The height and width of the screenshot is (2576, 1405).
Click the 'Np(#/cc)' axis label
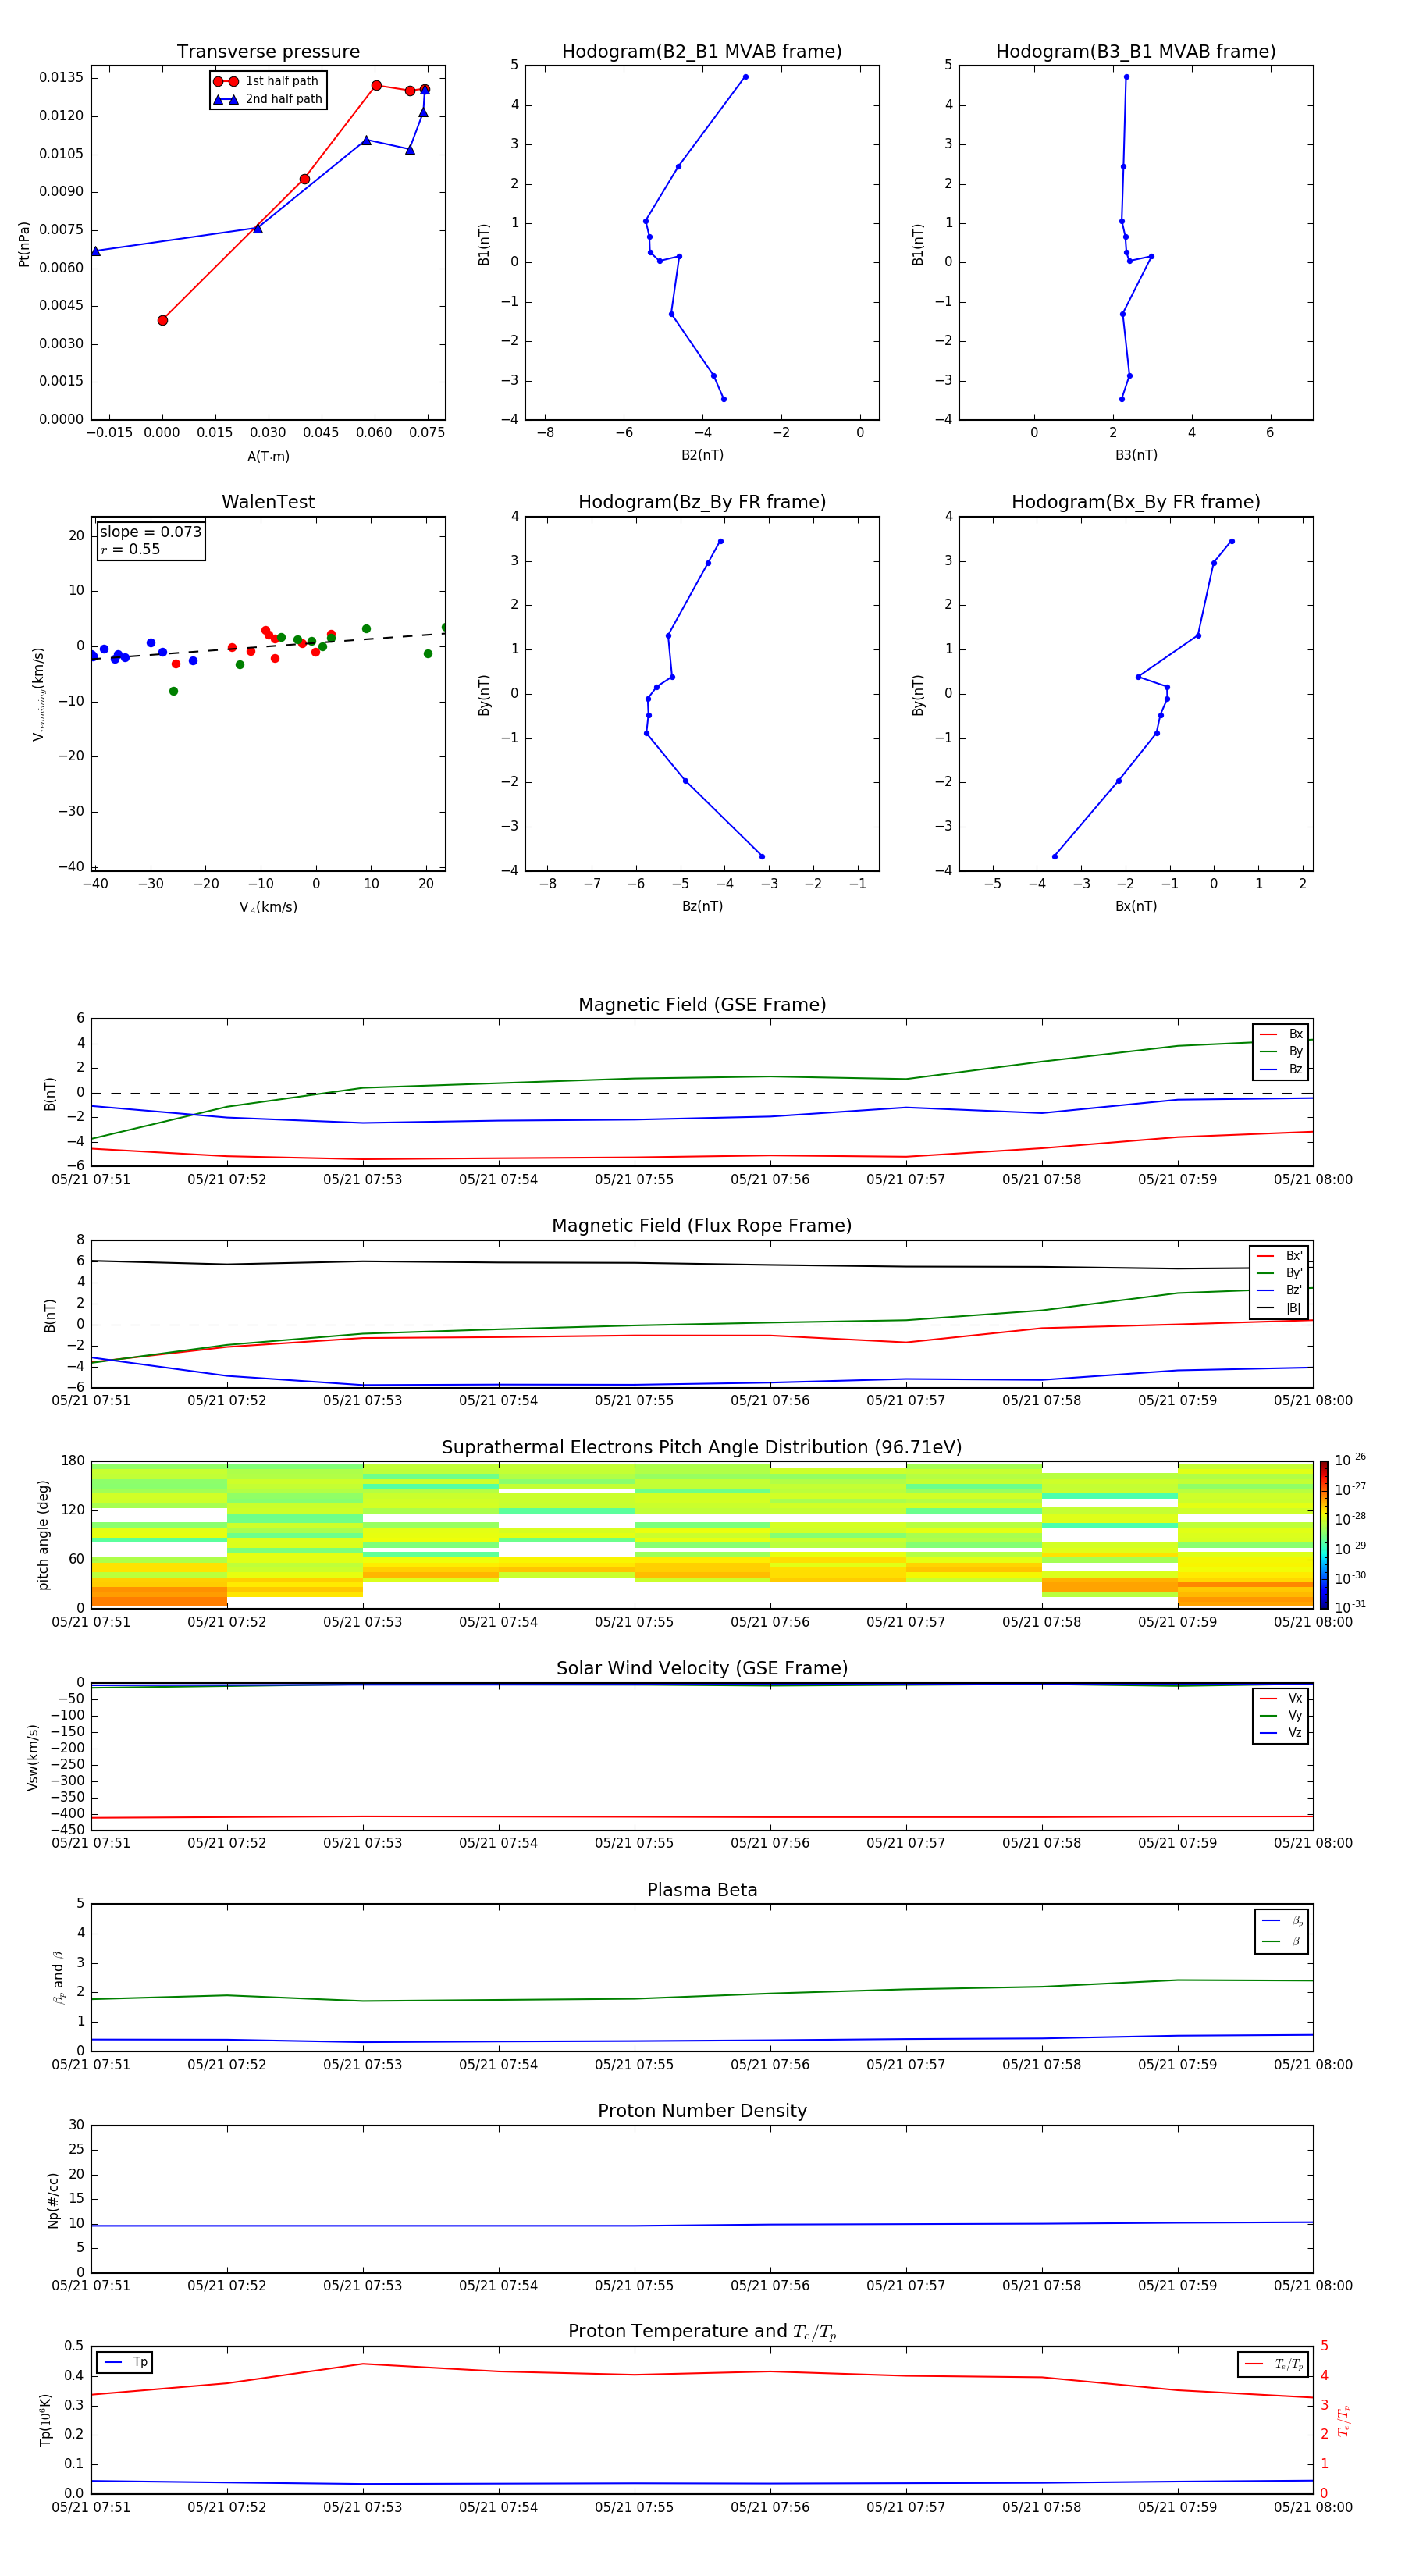53,2200
